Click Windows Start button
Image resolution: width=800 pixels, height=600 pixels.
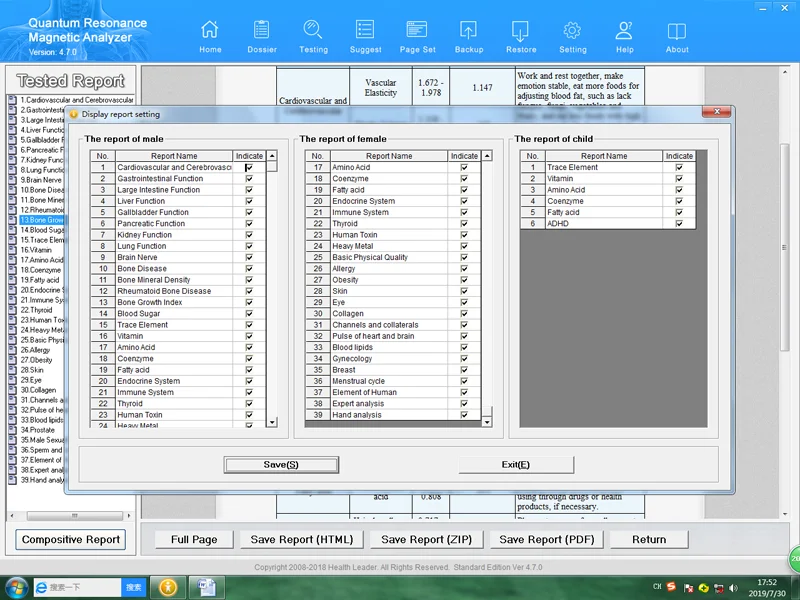pos(16,586)
